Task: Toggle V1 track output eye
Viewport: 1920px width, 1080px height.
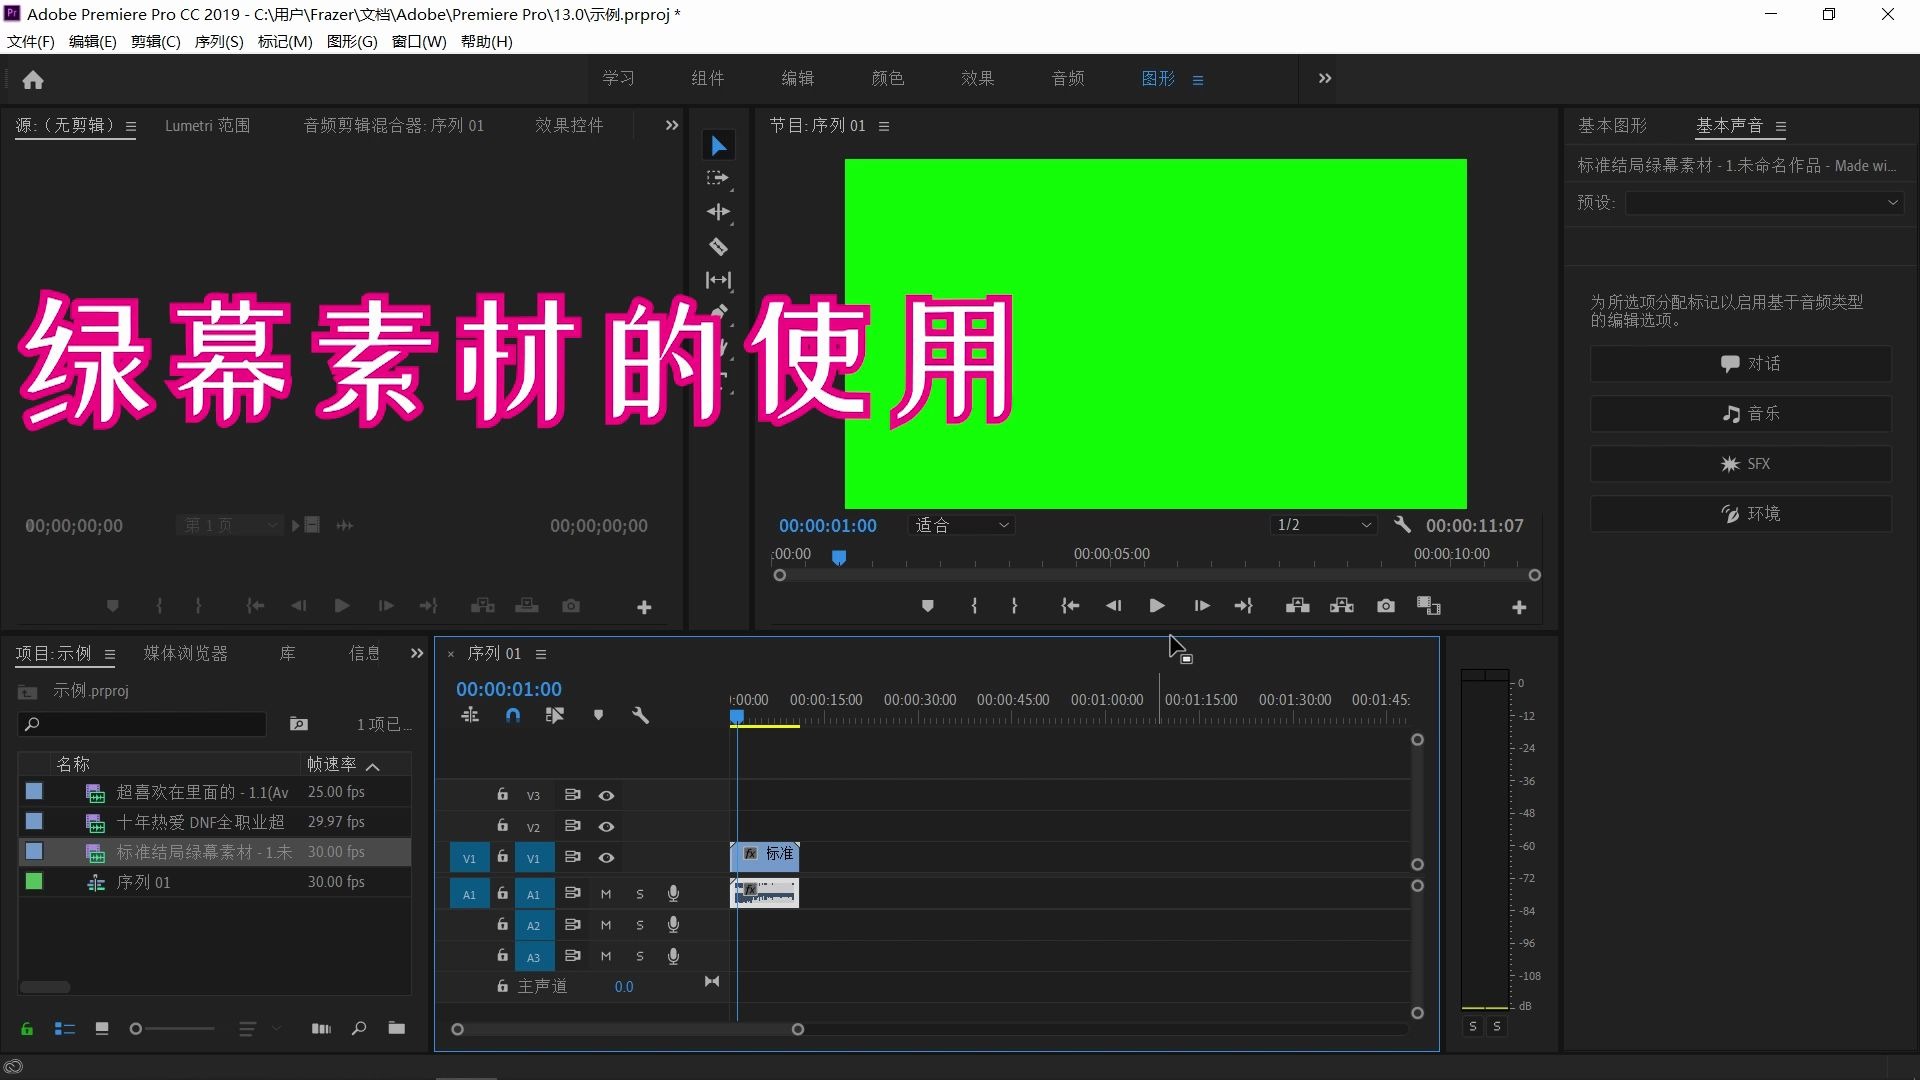Action: [x=606, y=858]
